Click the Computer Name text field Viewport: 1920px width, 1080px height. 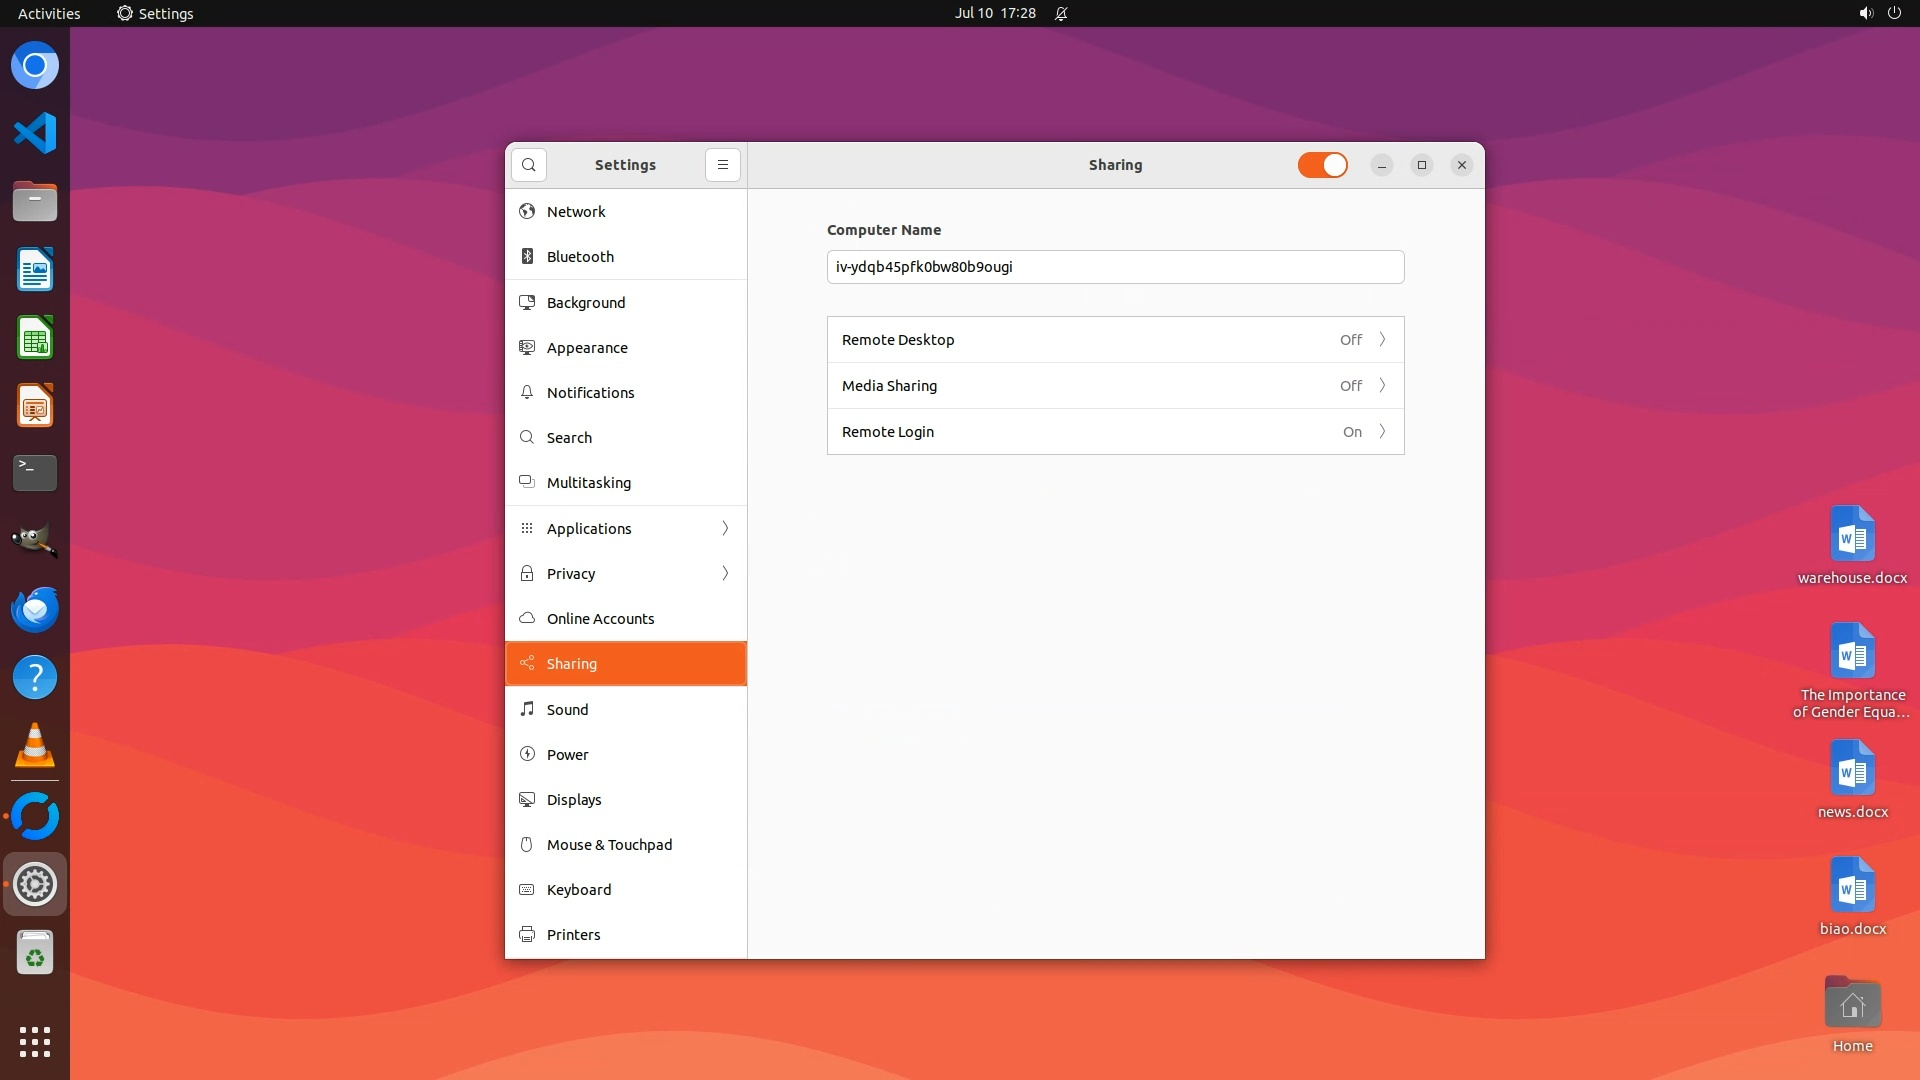(x=1115, y=267)
